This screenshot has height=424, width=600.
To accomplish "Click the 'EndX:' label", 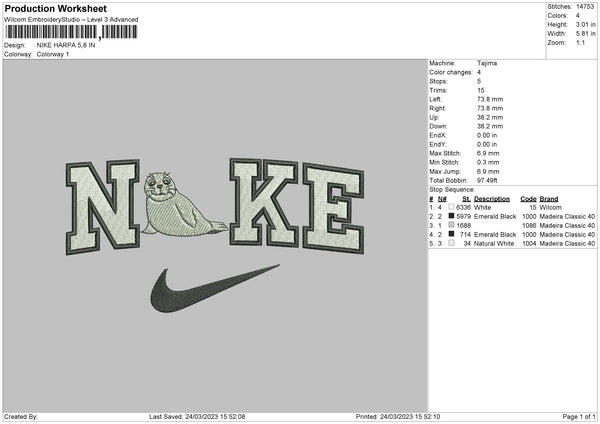I will (438, 135).
